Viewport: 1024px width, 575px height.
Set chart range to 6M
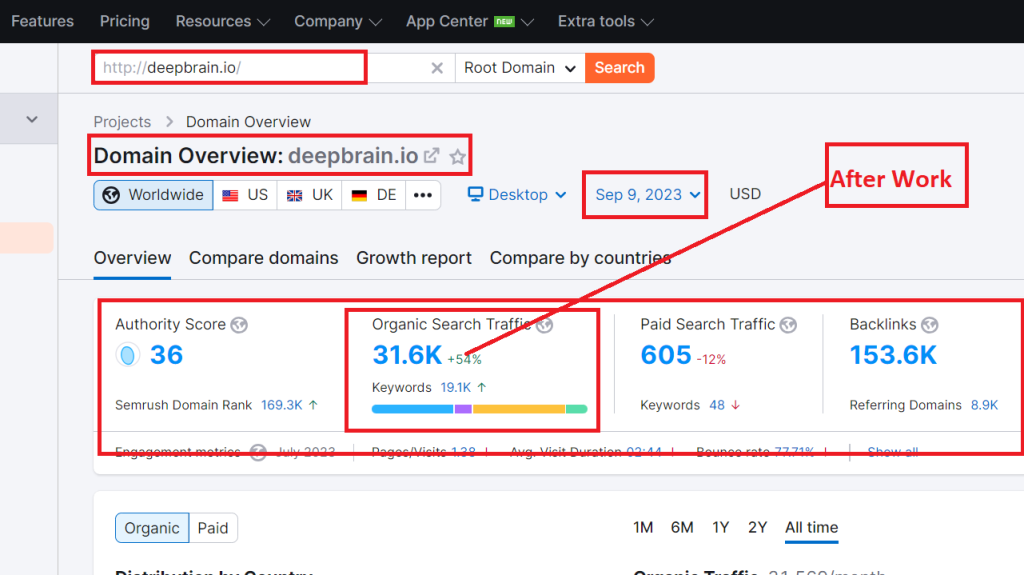click(x=682, y=527)
